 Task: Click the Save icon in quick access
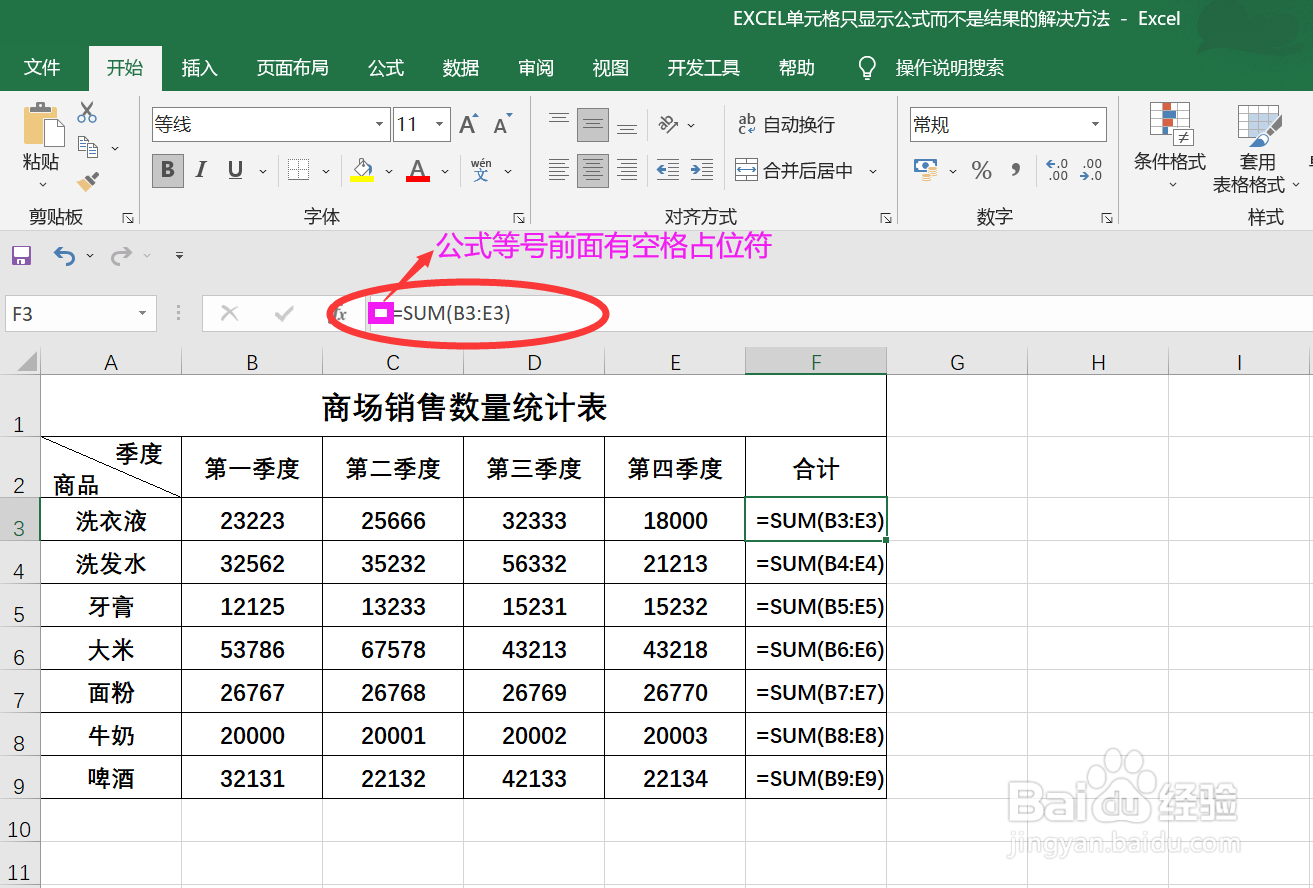pos(21,256)
